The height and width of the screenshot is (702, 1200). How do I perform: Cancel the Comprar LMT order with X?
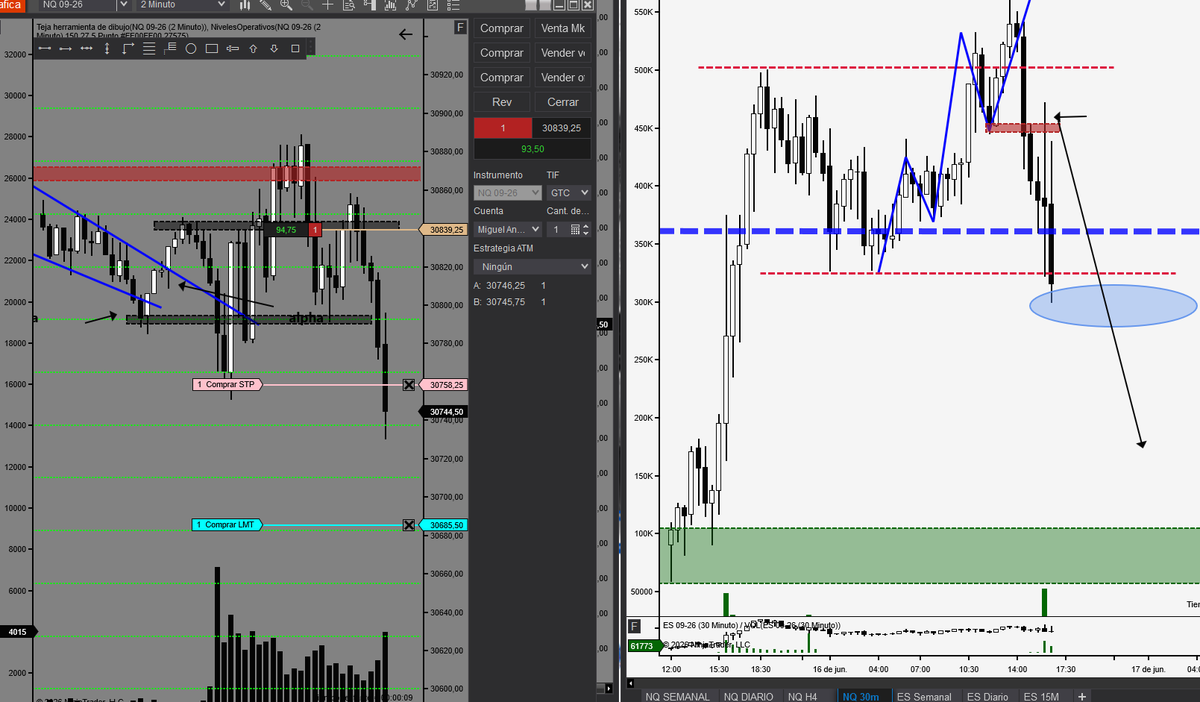coord(409,525)
